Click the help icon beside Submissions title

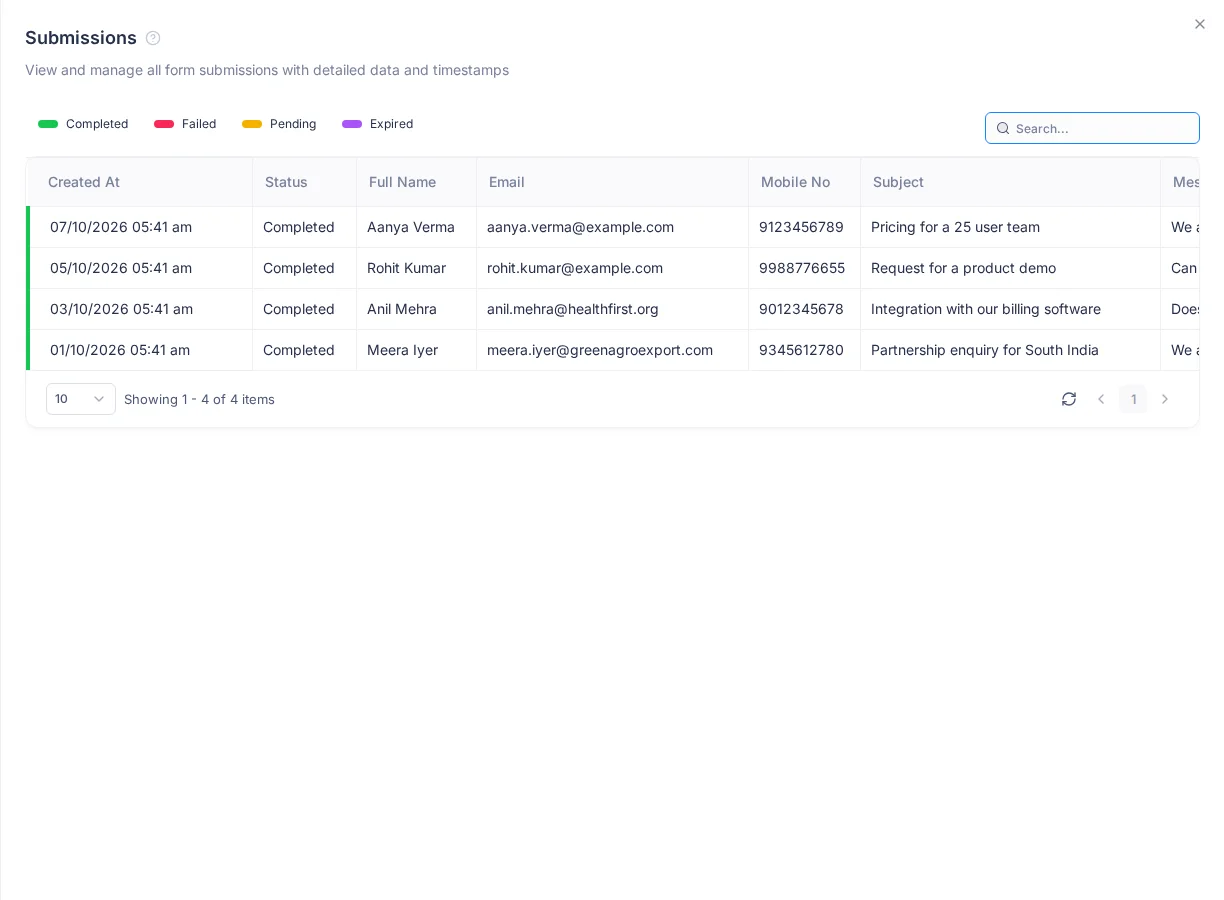click(153, 38)
